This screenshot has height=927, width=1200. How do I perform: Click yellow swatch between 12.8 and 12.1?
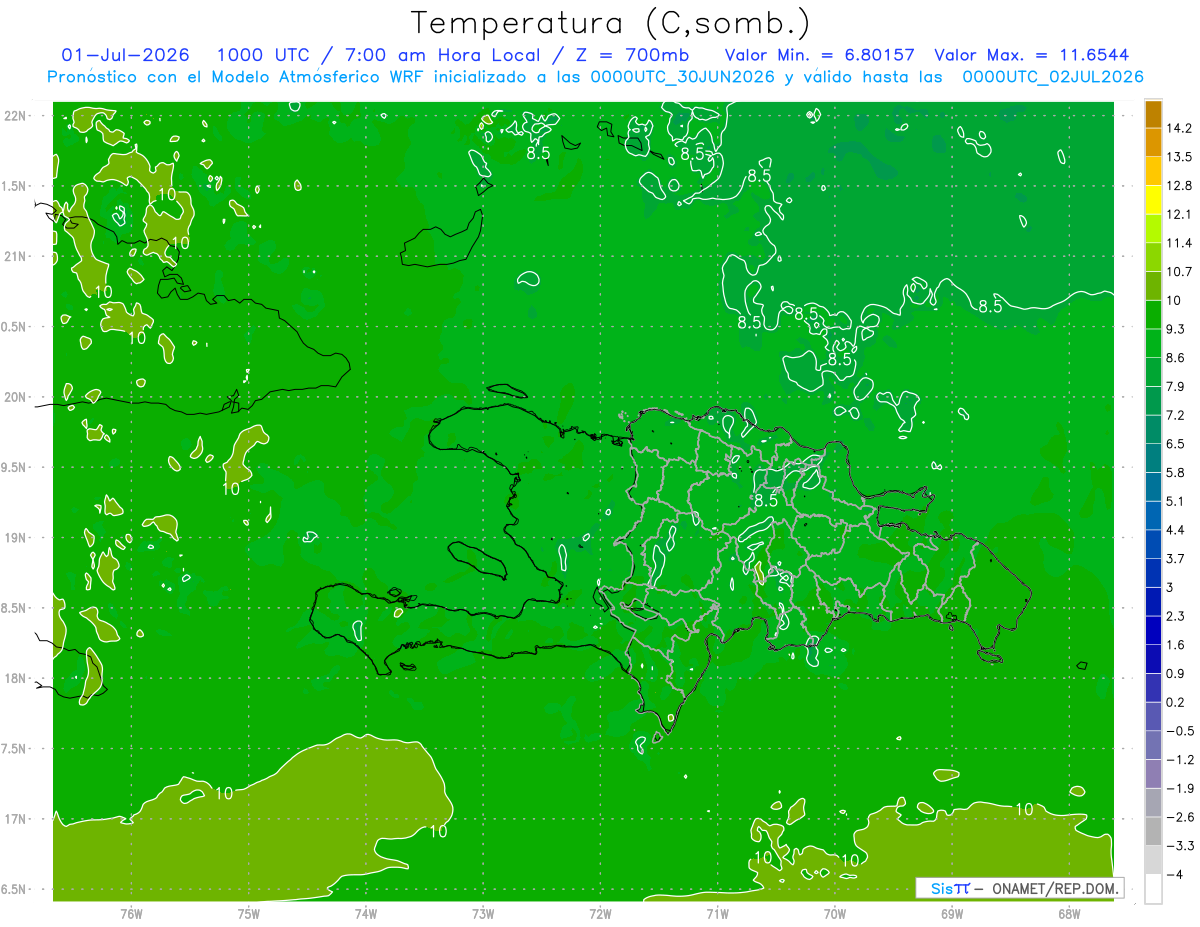[x=1153, y=200]
